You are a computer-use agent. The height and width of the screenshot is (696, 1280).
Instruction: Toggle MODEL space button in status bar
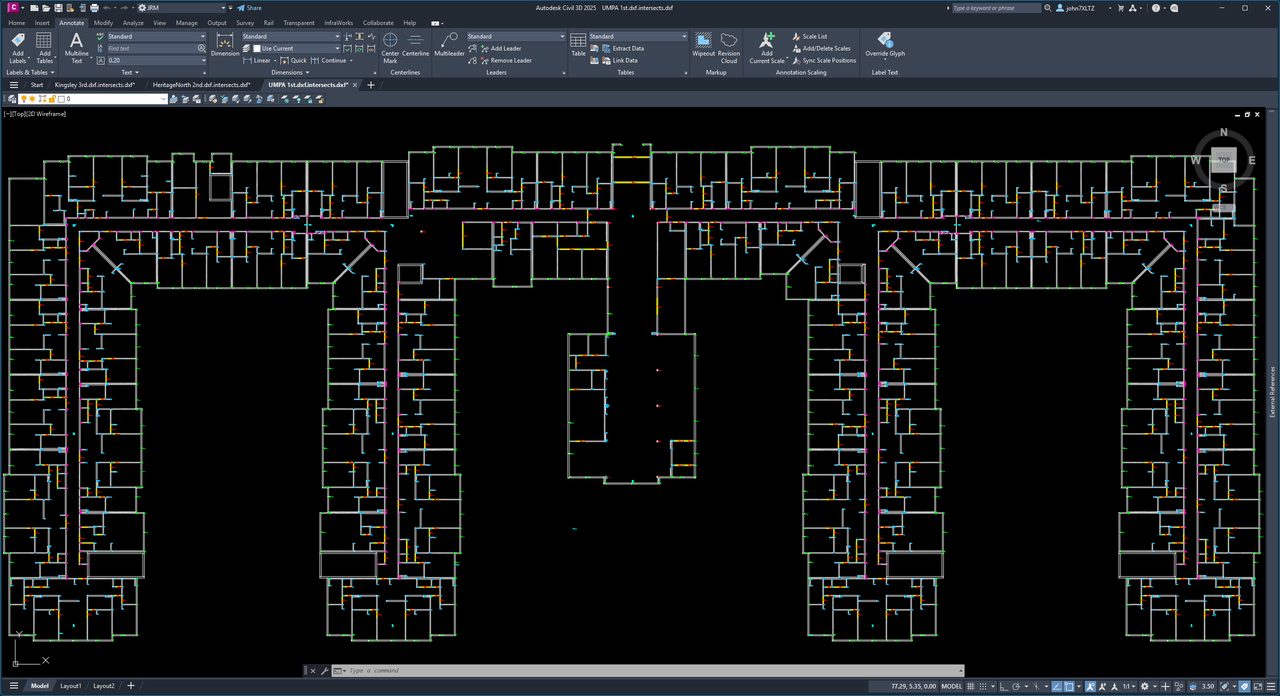tap(952, 686)
